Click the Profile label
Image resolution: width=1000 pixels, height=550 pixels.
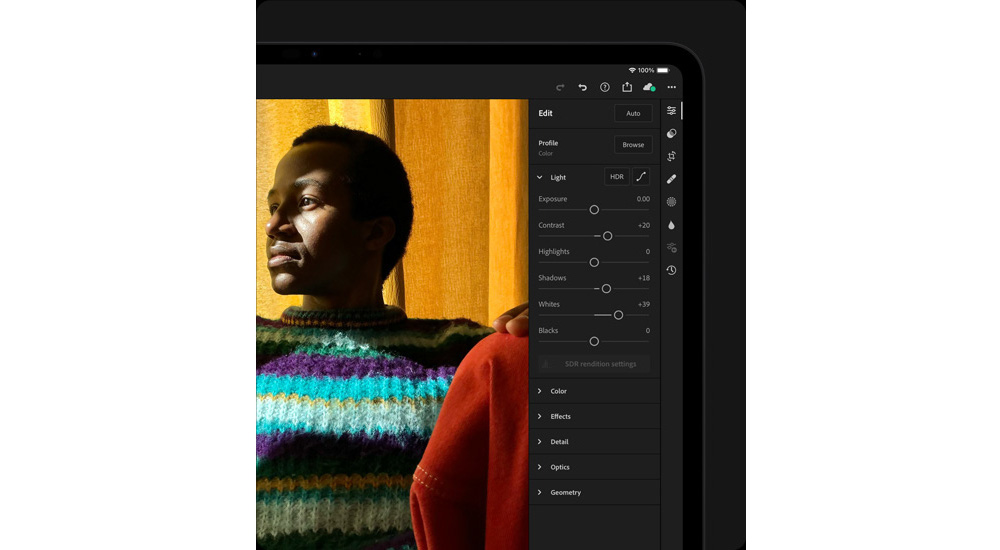click(x=548, y=143)
